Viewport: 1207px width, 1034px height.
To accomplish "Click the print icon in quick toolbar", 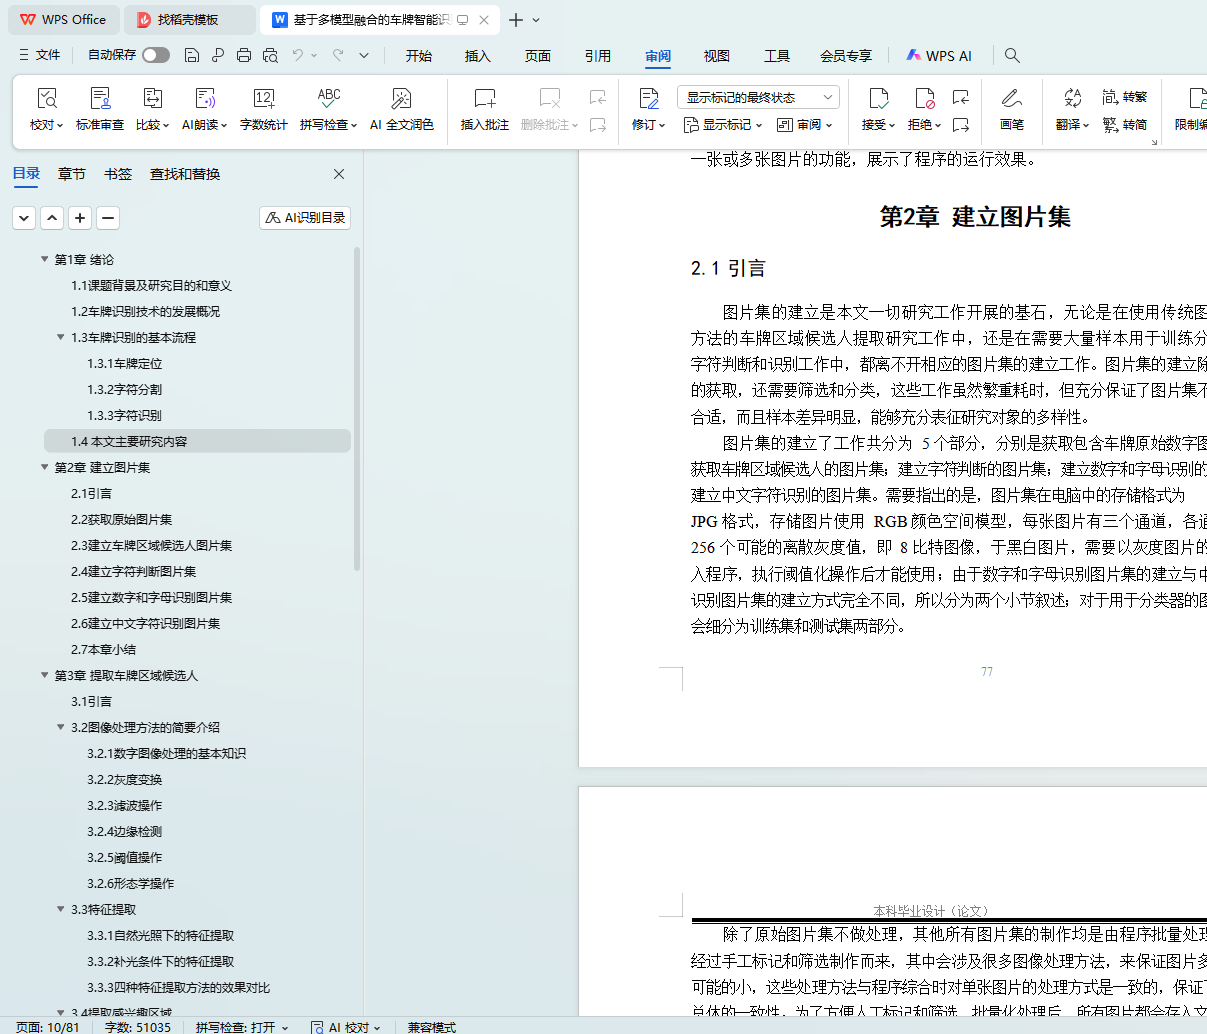I will [x=243, y=55].
